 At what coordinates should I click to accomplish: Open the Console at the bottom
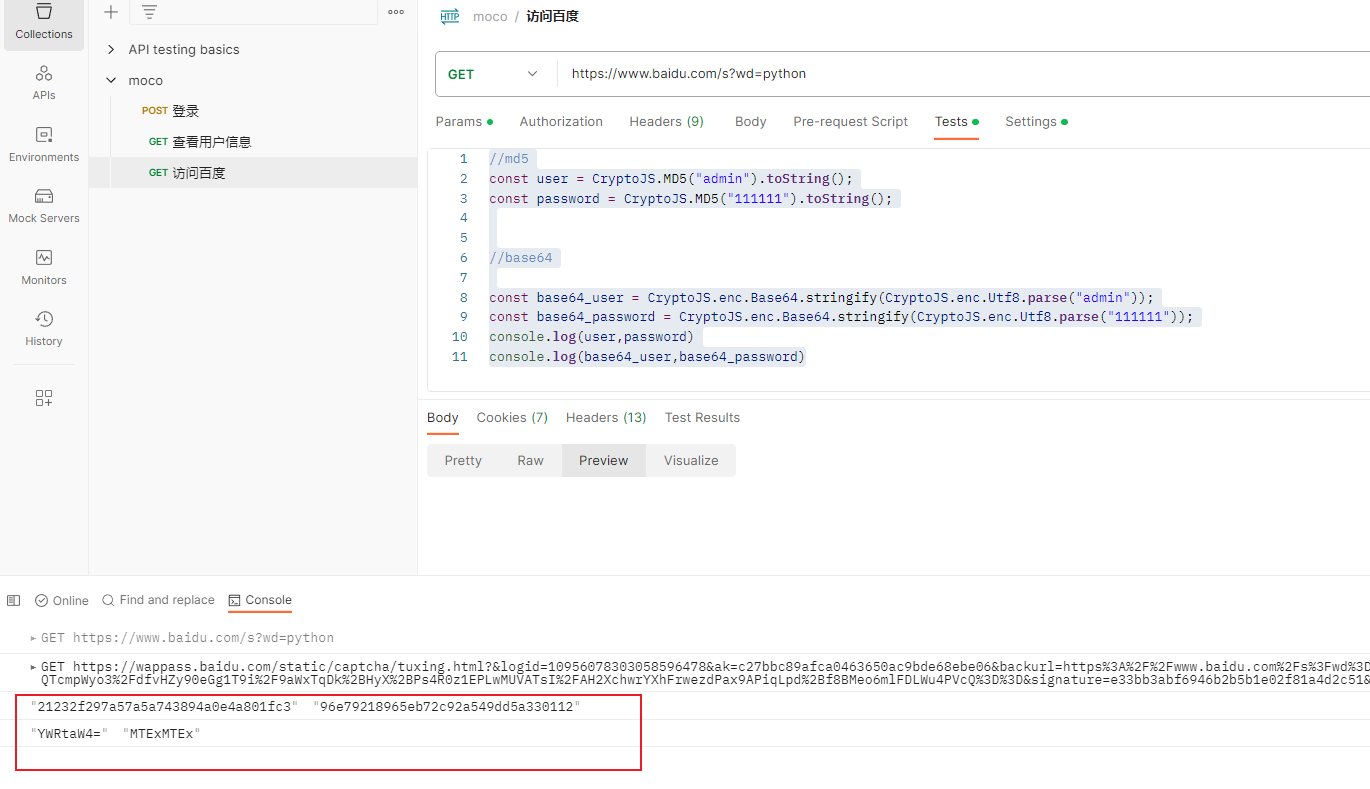point(259,600)
